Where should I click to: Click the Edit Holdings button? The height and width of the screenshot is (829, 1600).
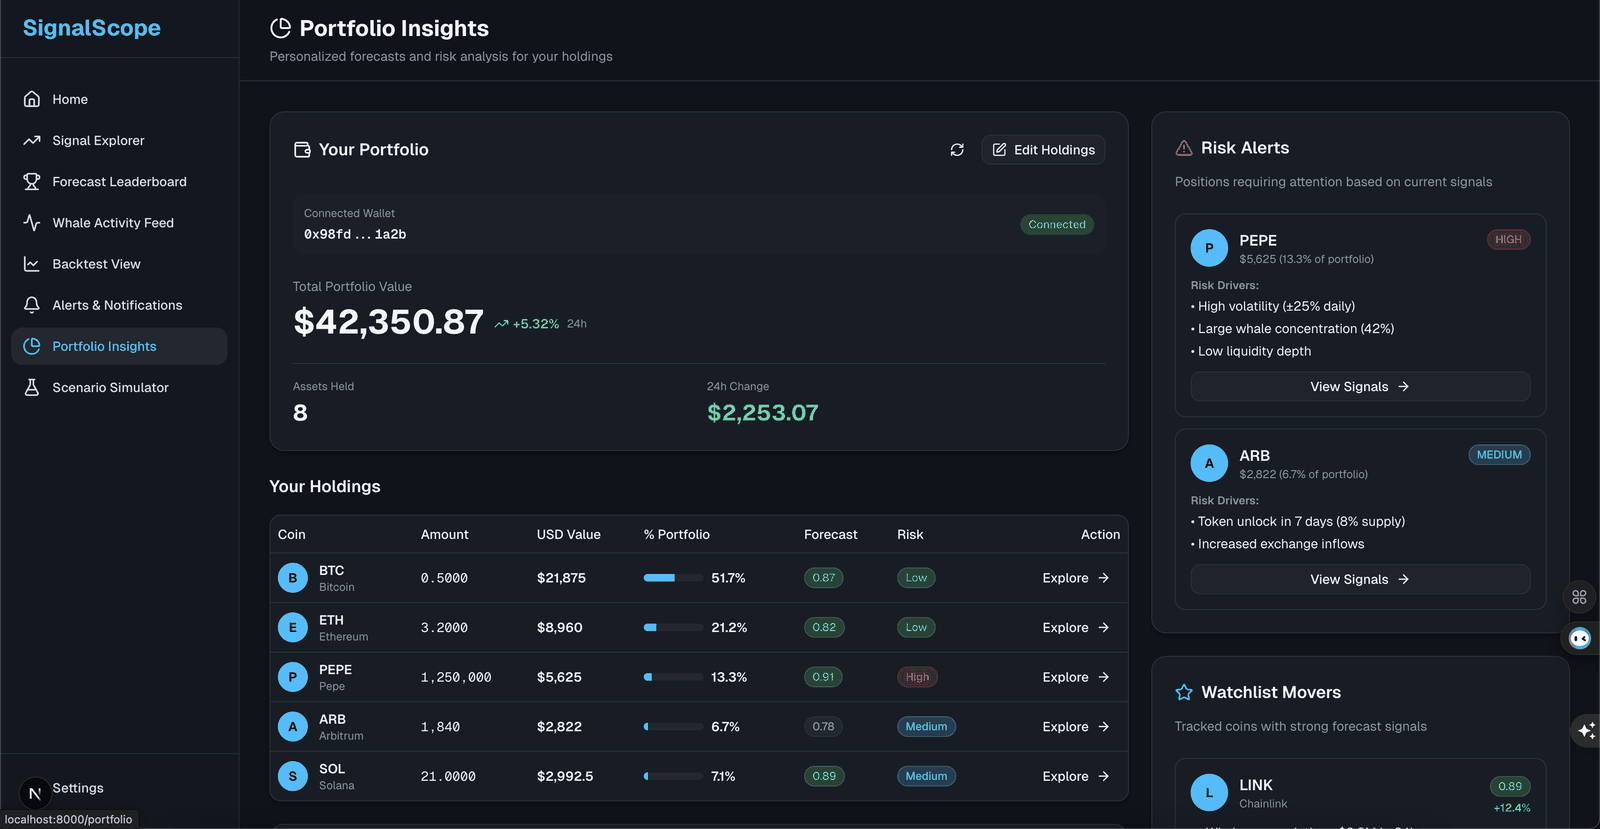[x=1043, y=150]
